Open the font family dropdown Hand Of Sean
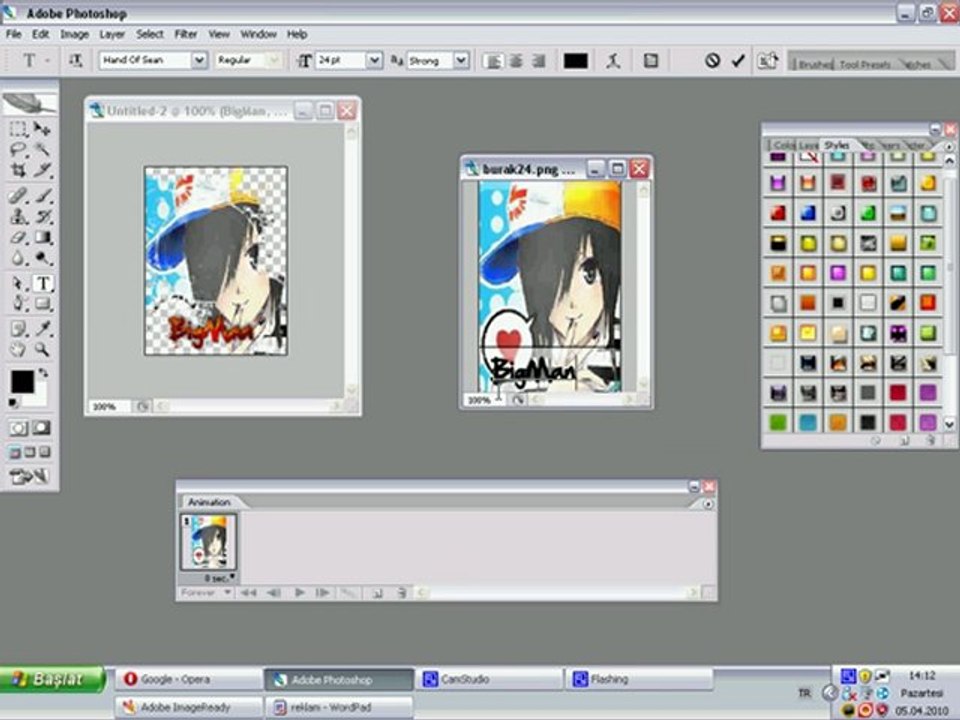This screenshot has width=960, height=720. [198, 60]
